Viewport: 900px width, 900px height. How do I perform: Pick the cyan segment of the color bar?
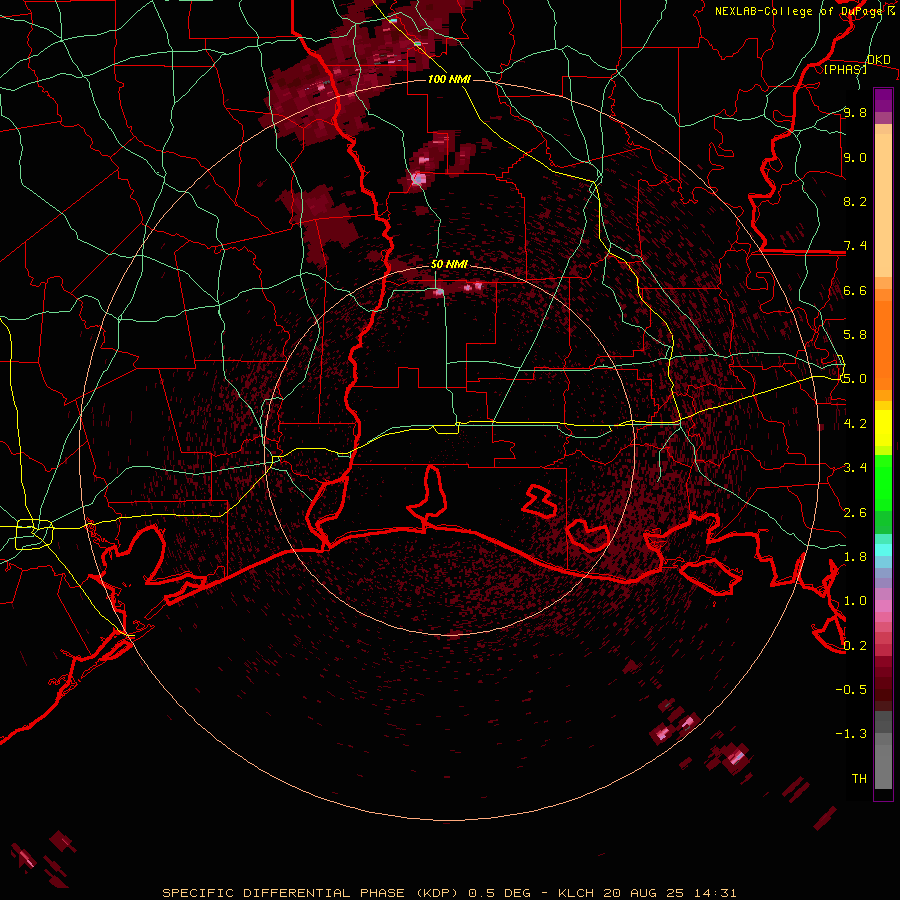pos(883,550)
